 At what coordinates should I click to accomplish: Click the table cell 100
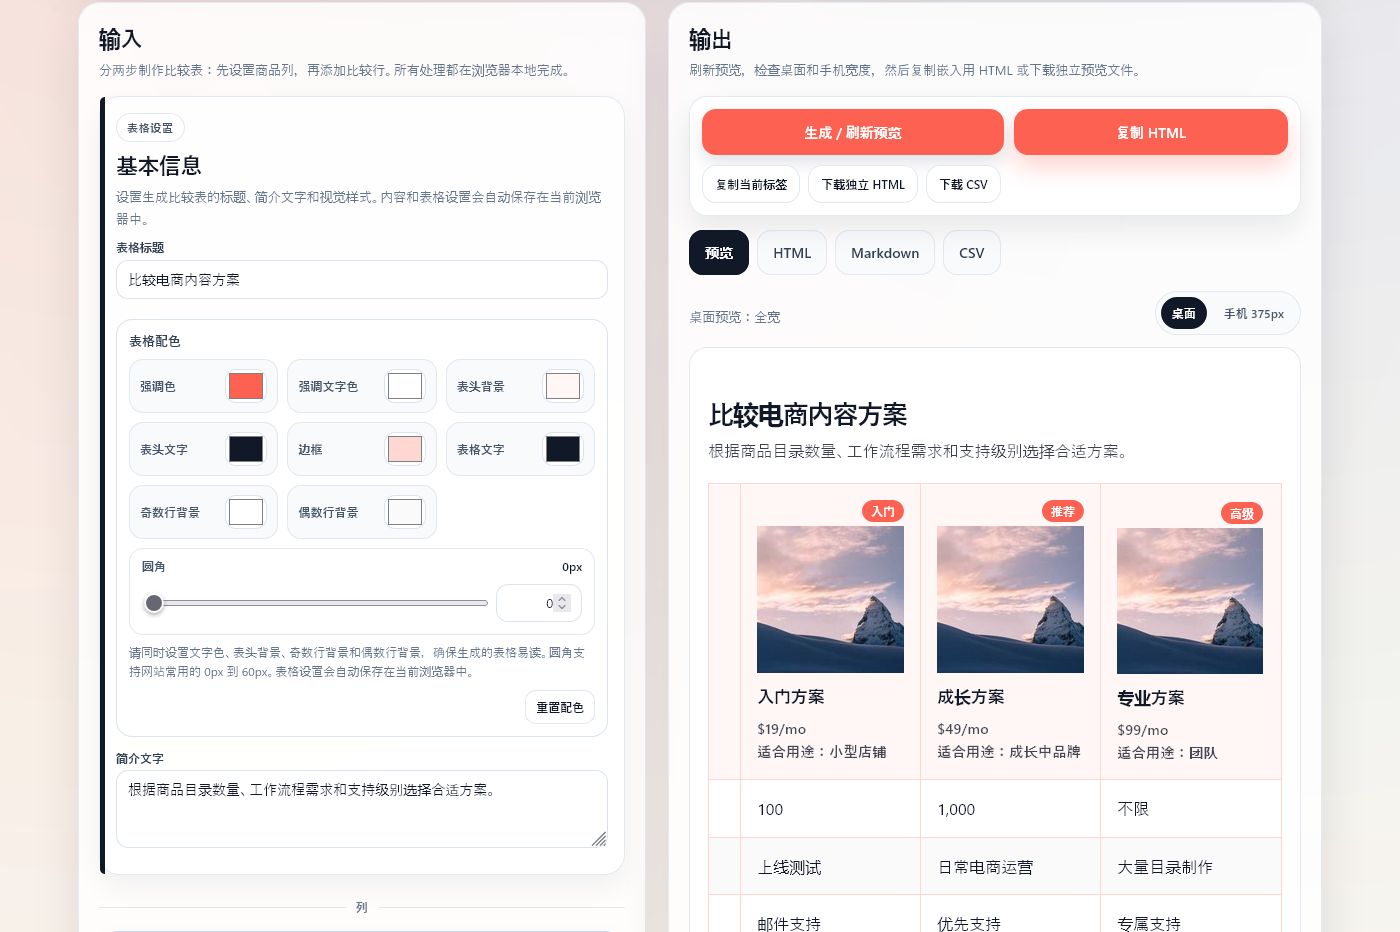[x=830, y=809]
